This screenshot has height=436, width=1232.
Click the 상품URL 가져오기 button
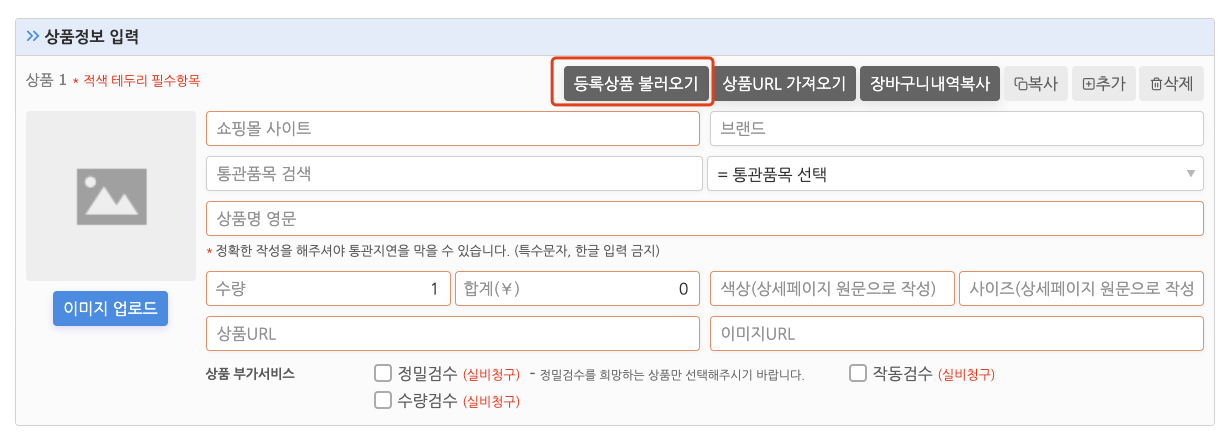point(784,83)
